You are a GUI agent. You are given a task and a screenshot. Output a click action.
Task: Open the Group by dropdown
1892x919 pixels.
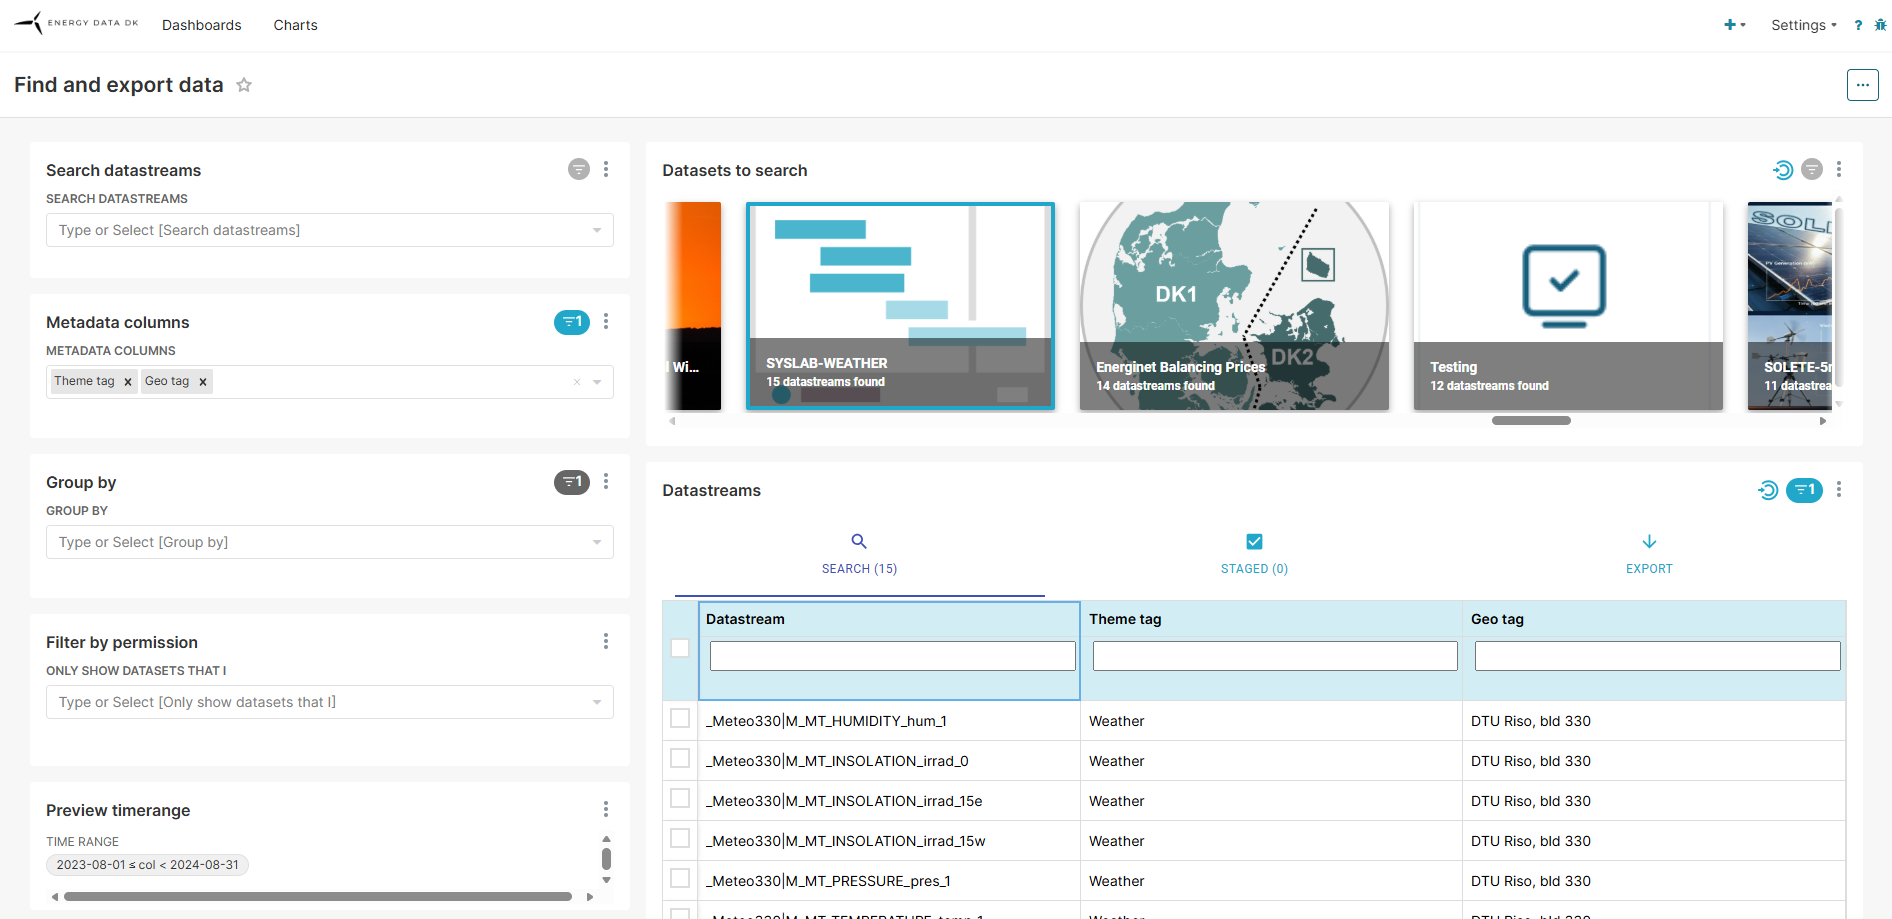597,542
